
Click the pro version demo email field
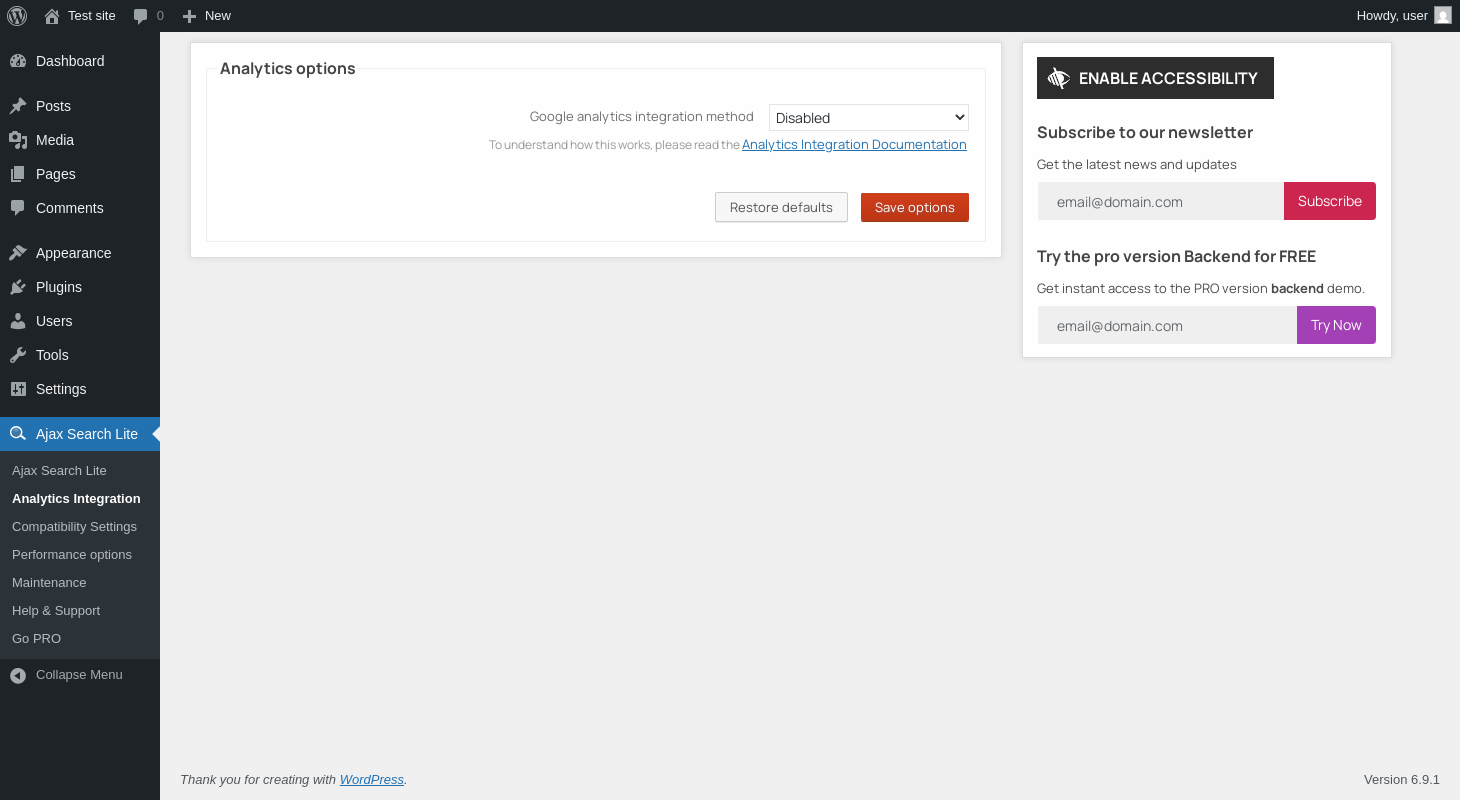point(1167,325)
